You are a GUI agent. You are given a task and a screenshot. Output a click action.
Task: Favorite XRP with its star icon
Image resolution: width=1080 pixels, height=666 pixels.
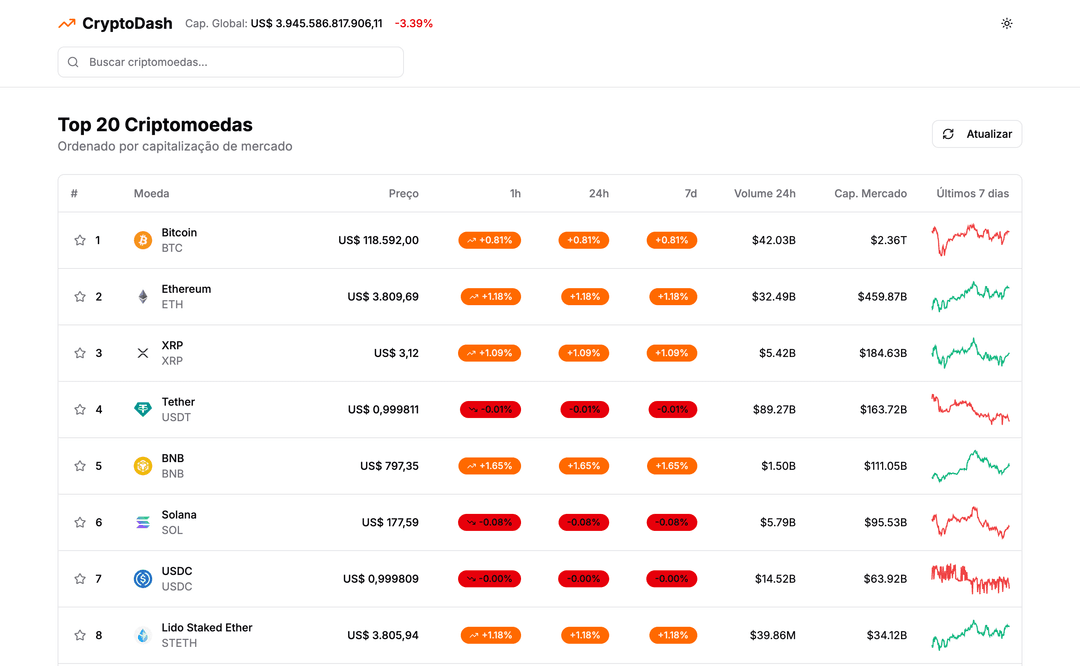(80, 353)
